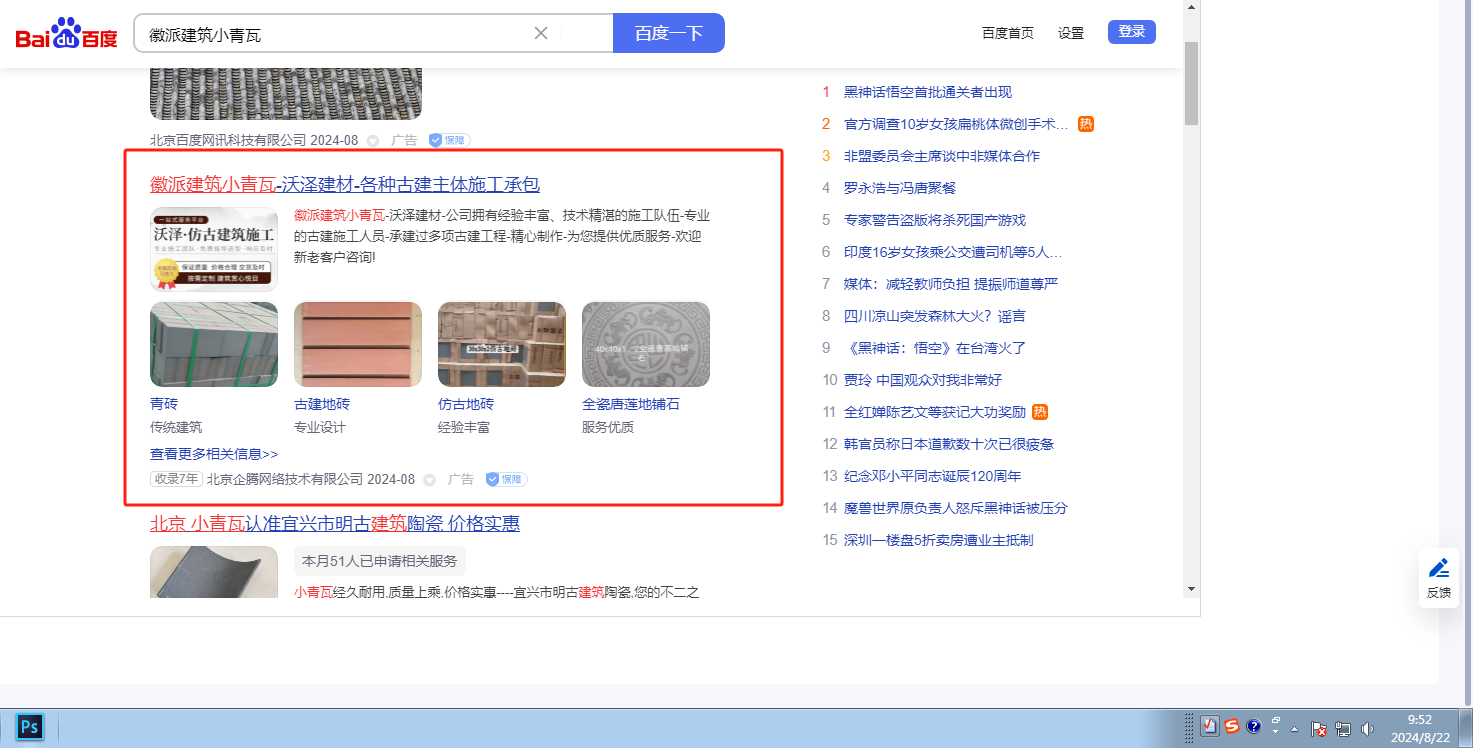Click the 仿古地砖 product image

pos(502,344)
